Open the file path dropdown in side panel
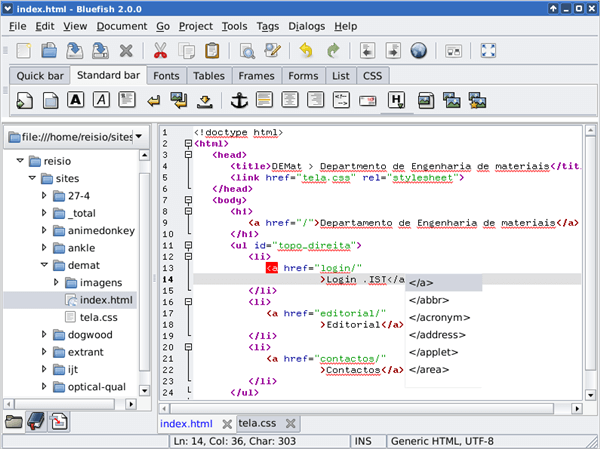 pos(138,136)
